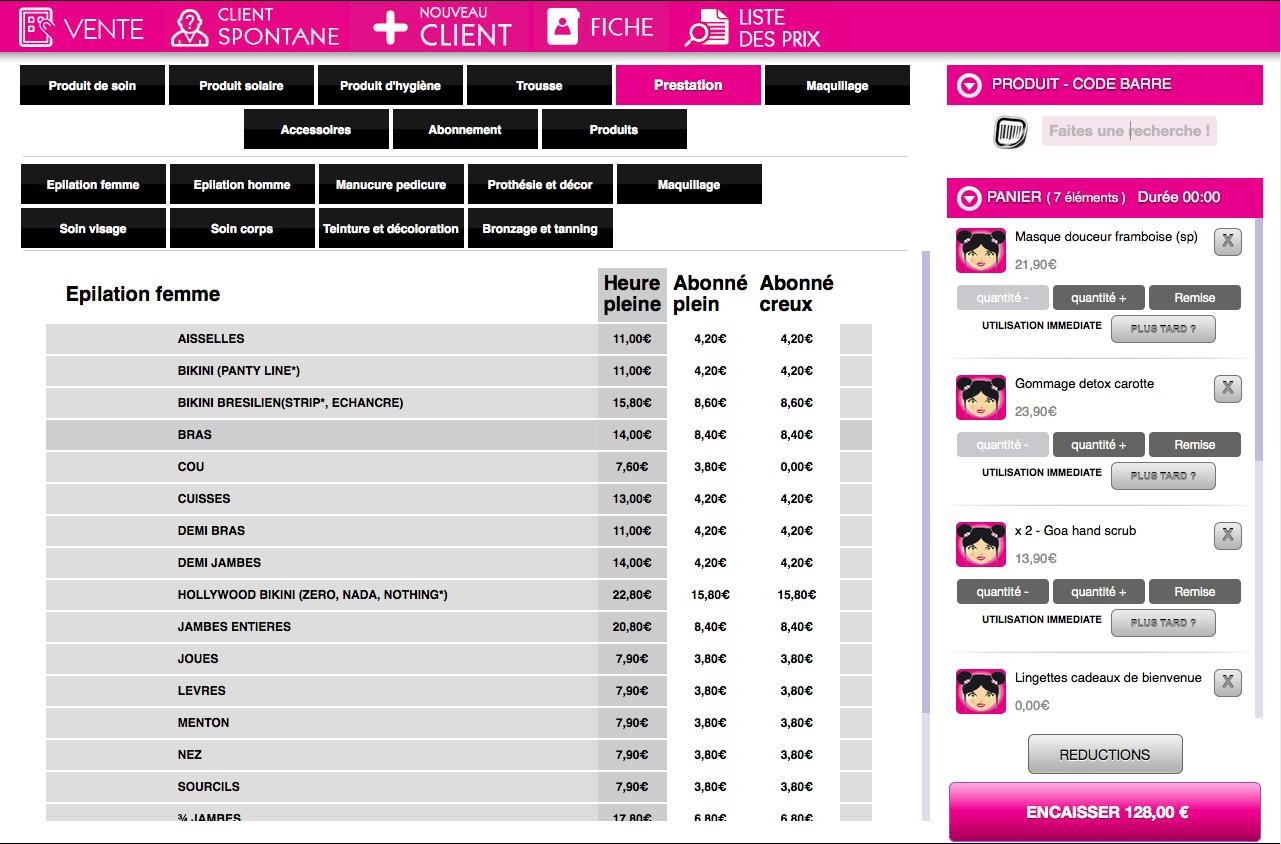Open the Fiche profile icon
Image resolution: width=1281 pixels, height=844 pixels.
564,27
